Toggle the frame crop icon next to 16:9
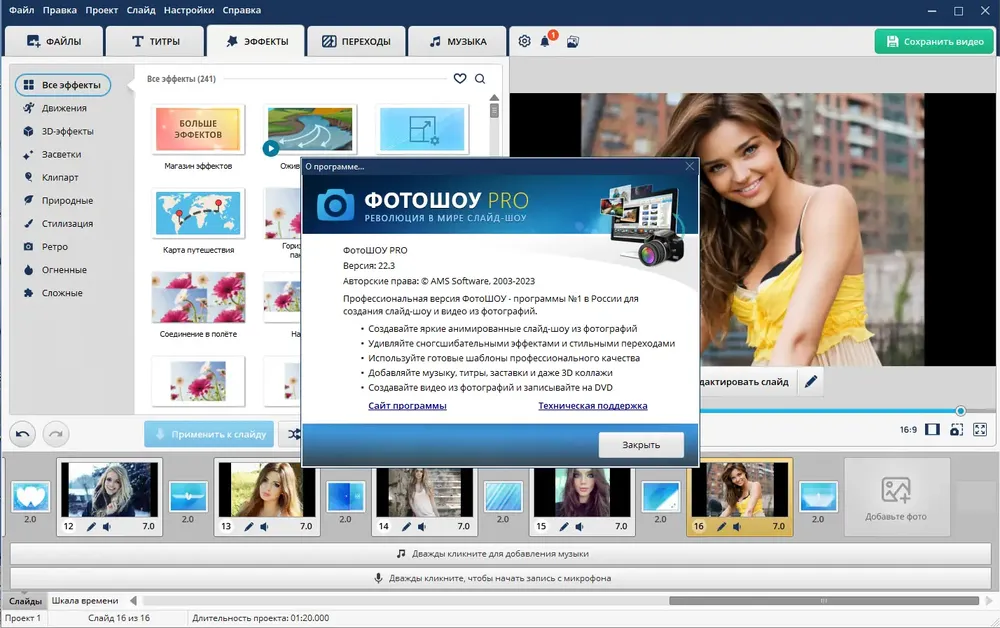The width and height of the screenshot is (1000, 628). [932, 429]
